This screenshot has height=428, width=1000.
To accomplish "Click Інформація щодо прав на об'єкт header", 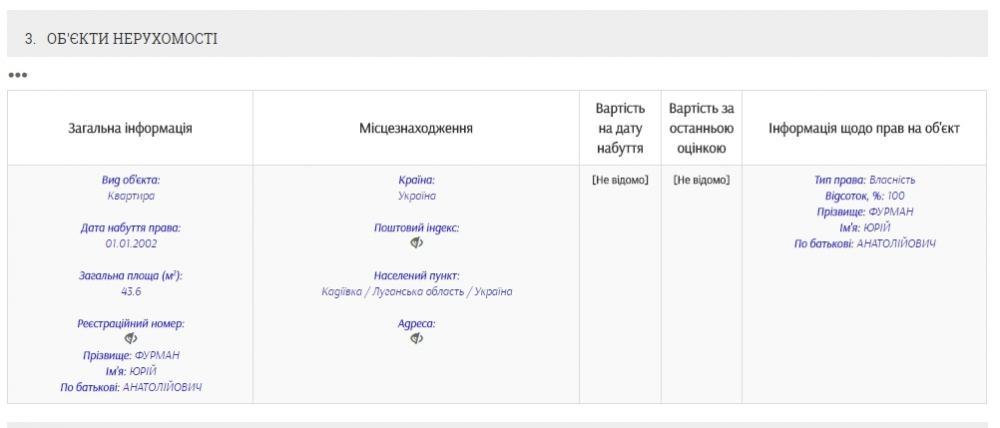I will pos(865,127).
